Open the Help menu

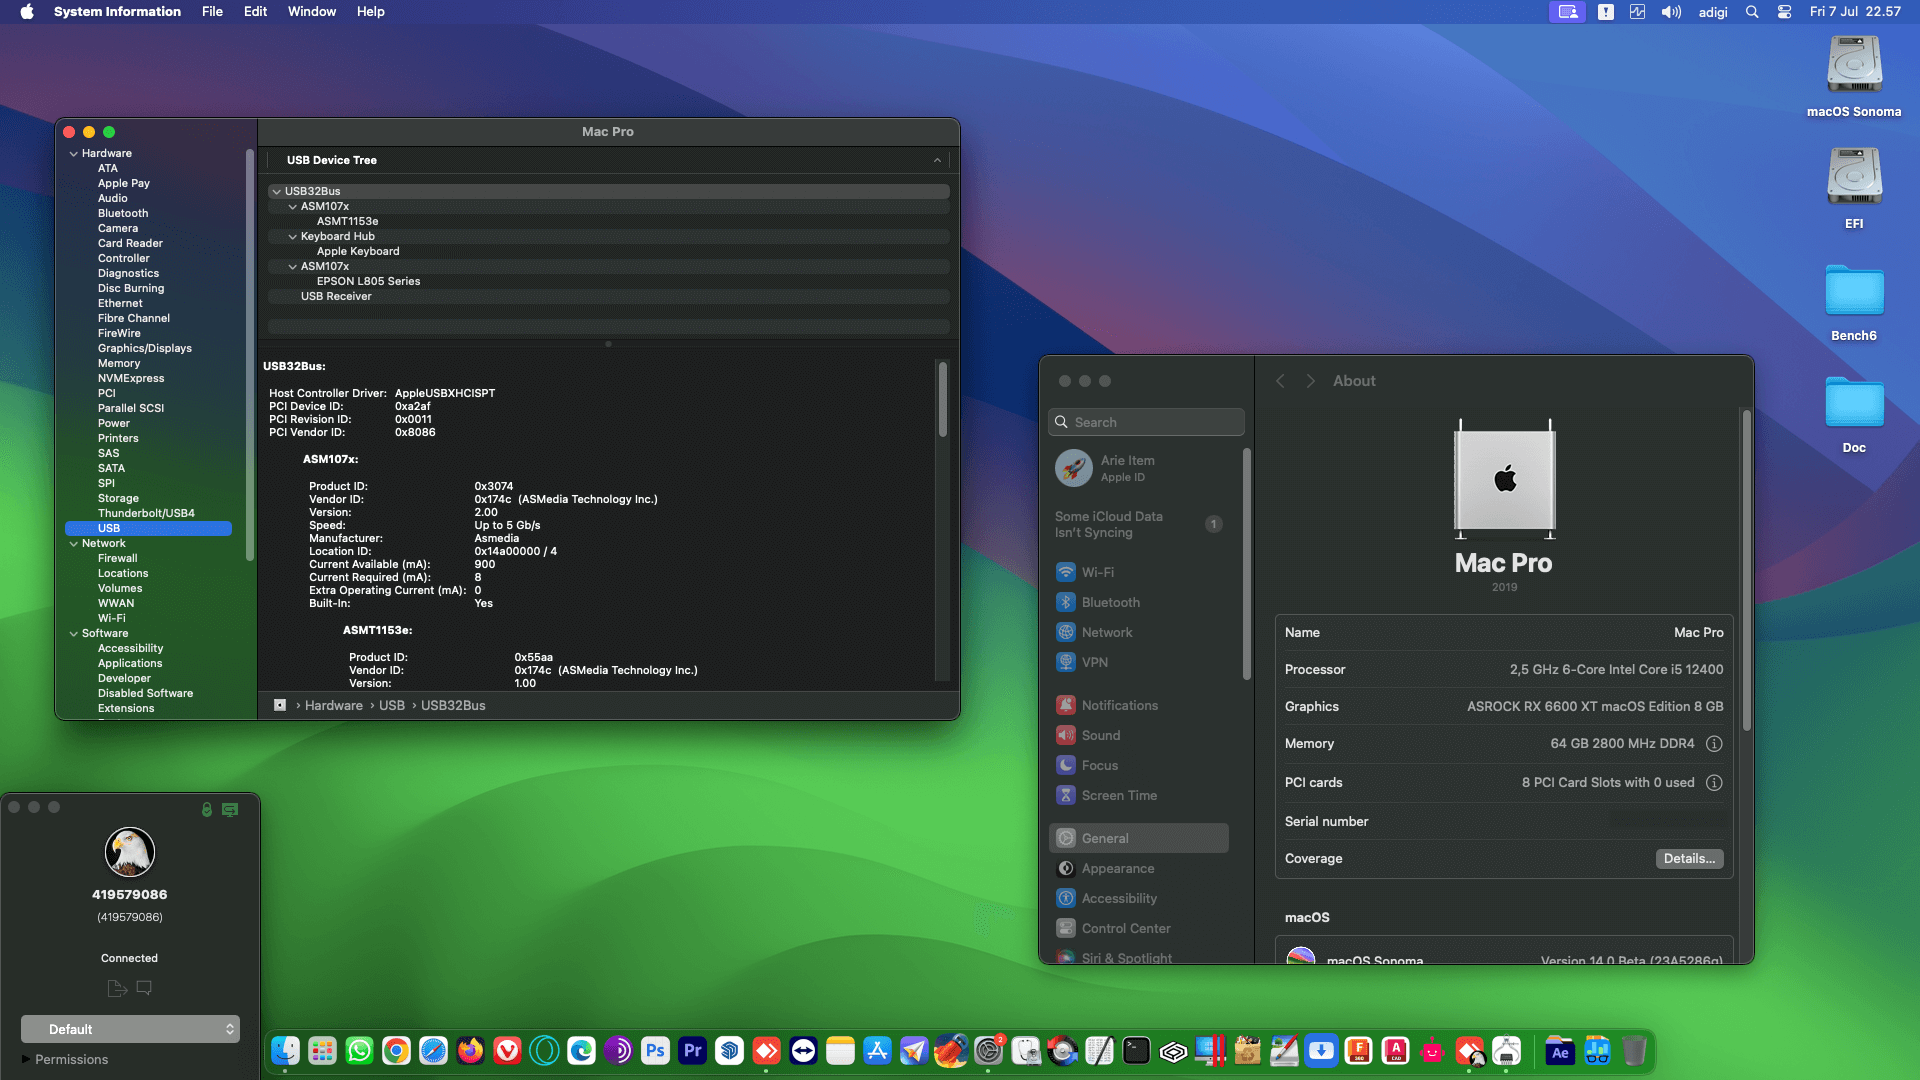[371, 12]
